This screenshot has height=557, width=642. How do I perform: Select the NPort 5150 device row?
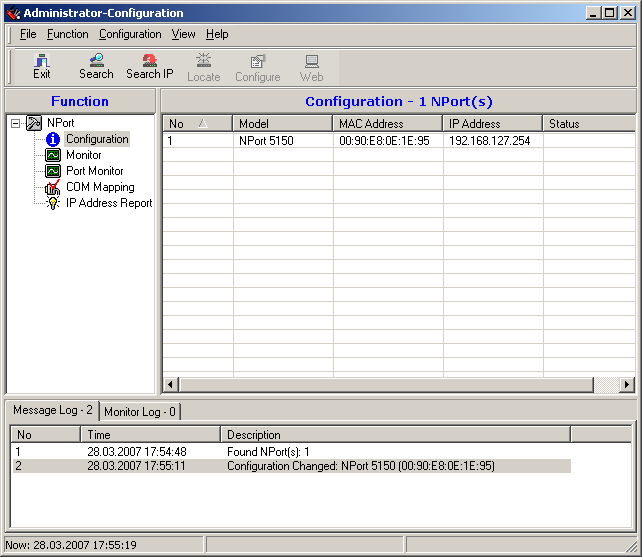pos(265,141)
